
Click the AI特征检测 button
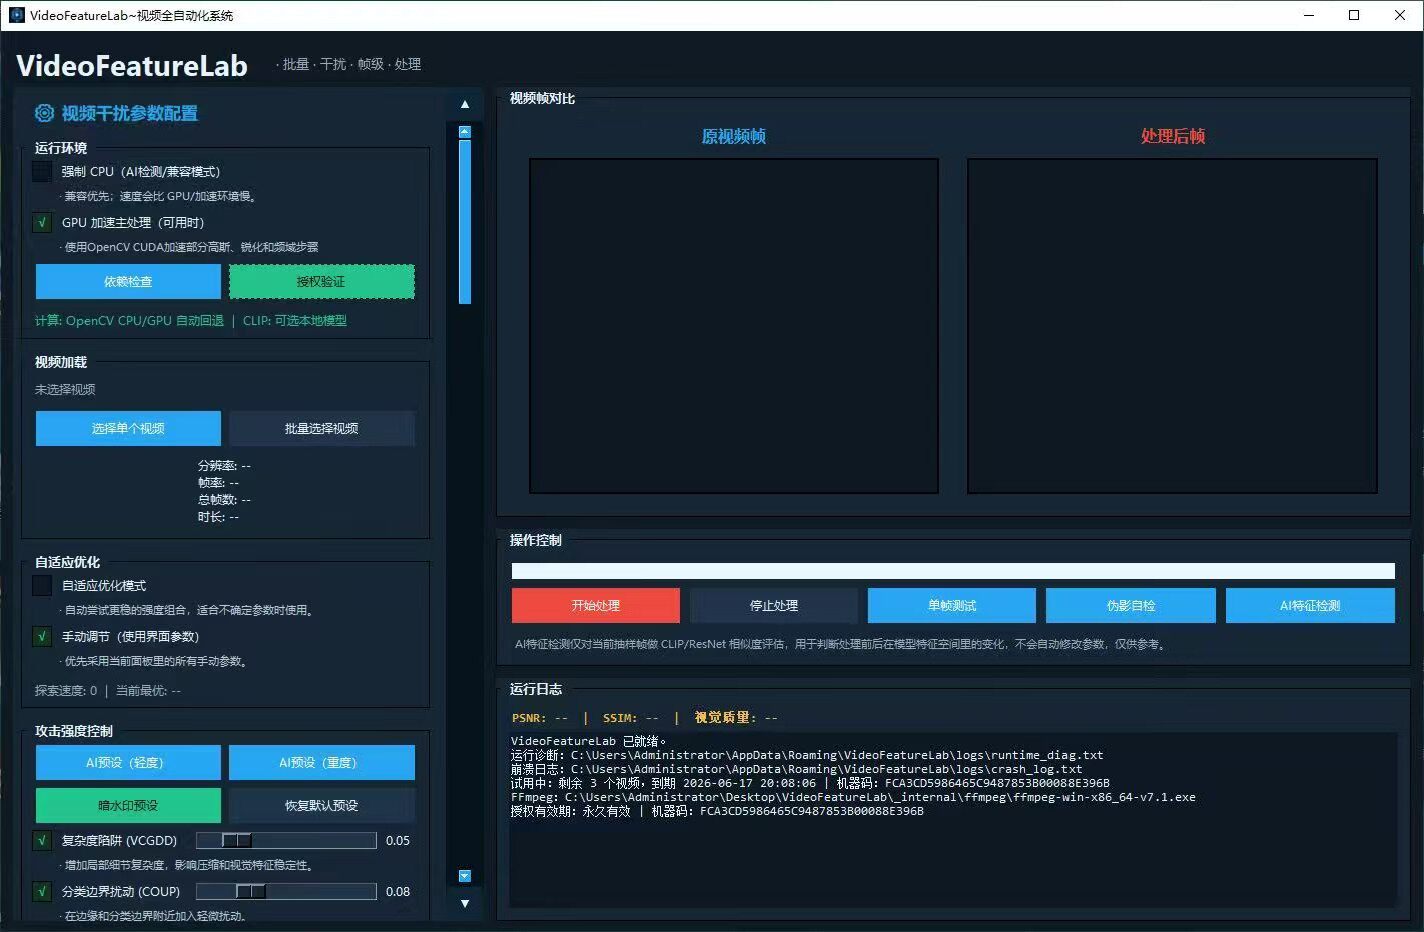tap(1310, 605)
